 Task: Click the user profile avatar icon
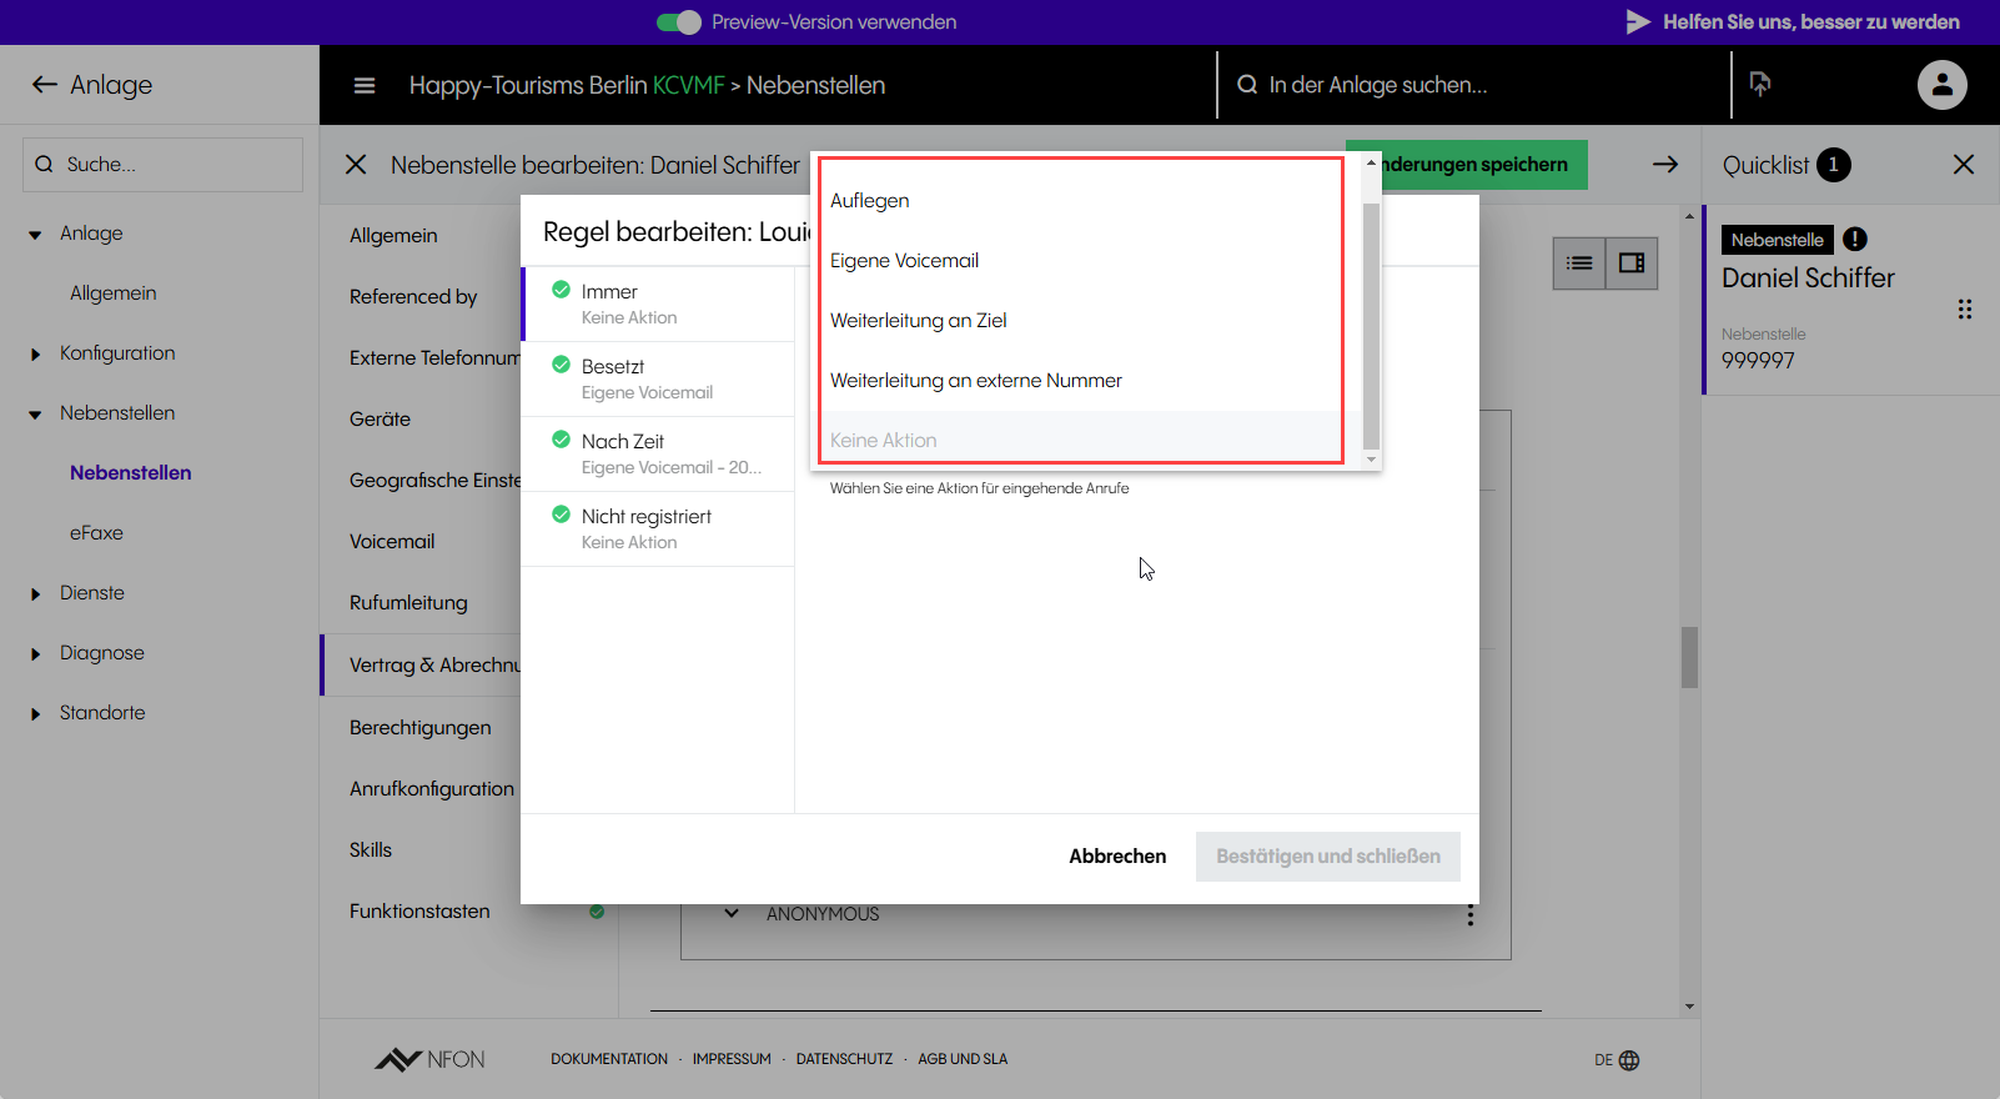pyautogui.click(x=1941, y=85)
